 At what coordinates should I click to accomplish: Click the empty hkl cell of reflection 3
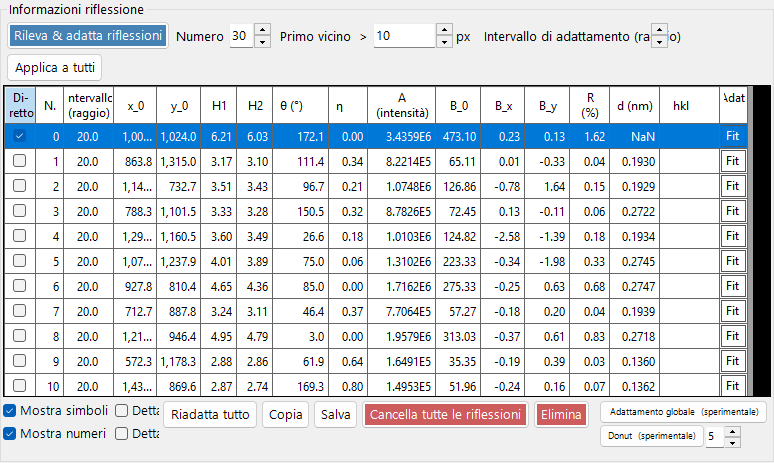click(x=689, y=211)
